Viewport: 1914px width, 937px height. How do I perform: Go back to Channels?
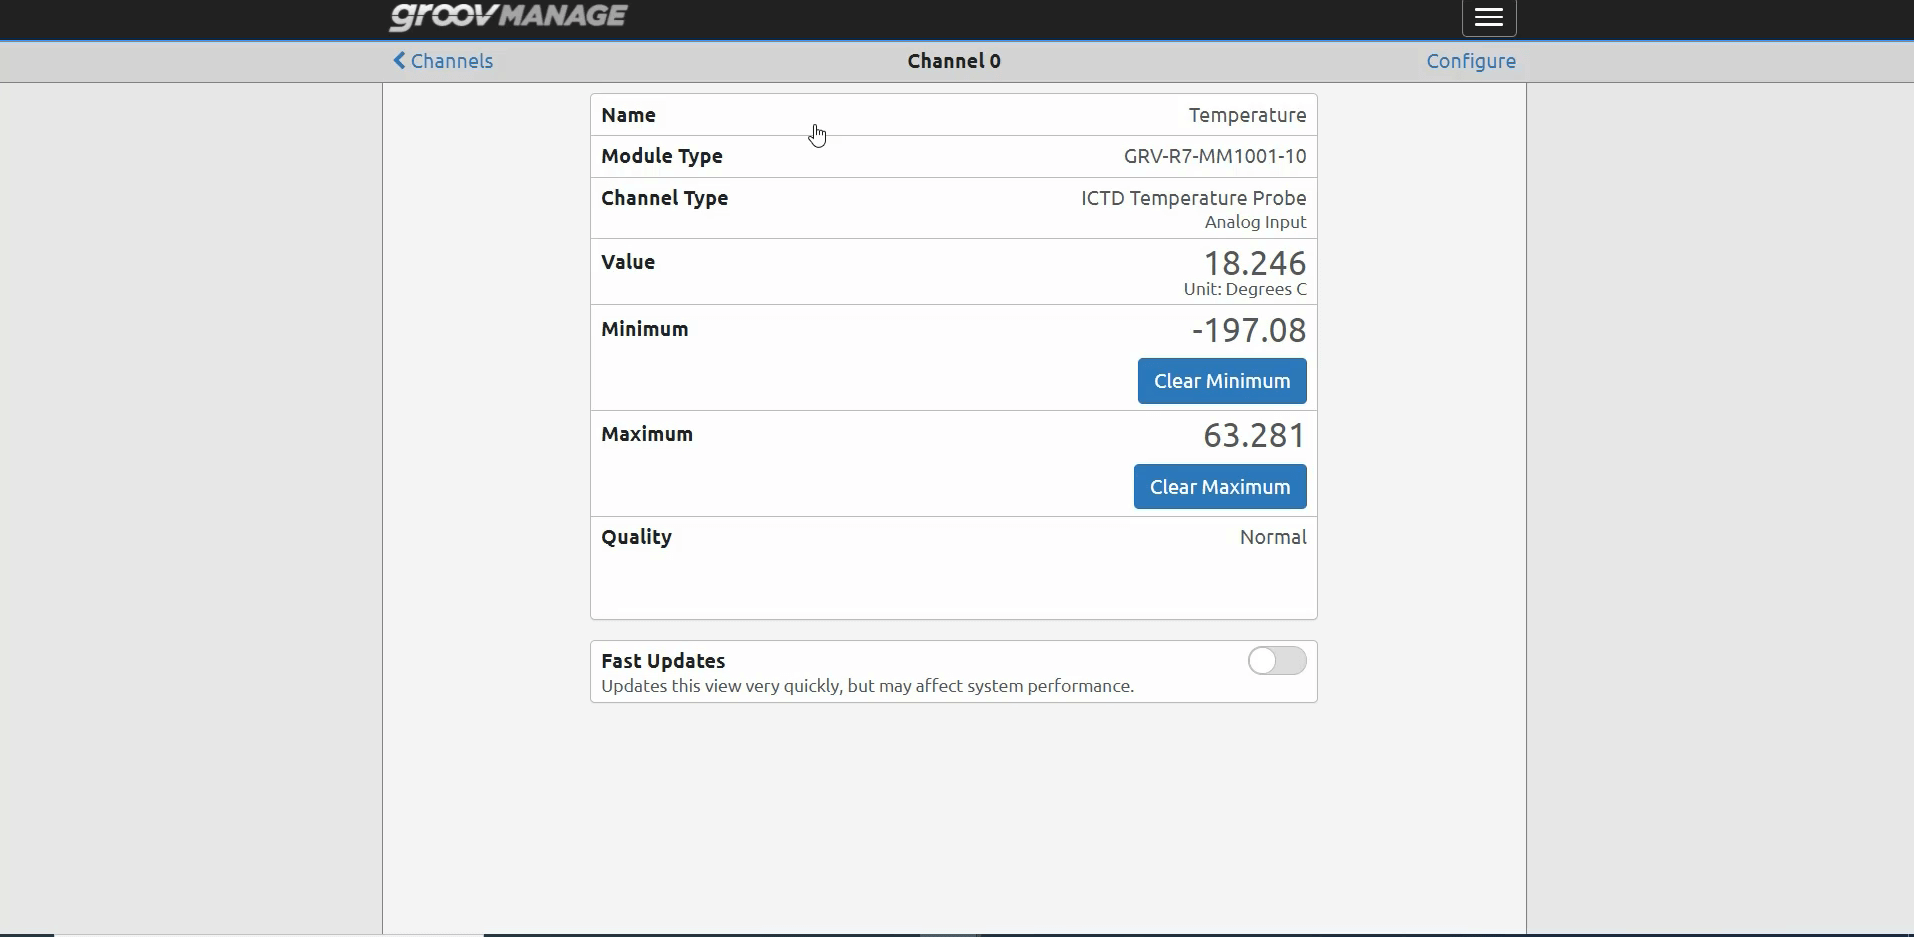[x=443, y=61]
